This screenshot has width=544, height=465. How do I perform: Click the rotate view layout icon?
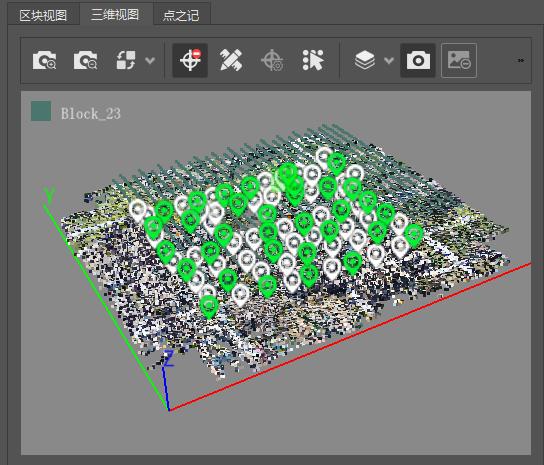pyautogui.click(x=126, y=60)
